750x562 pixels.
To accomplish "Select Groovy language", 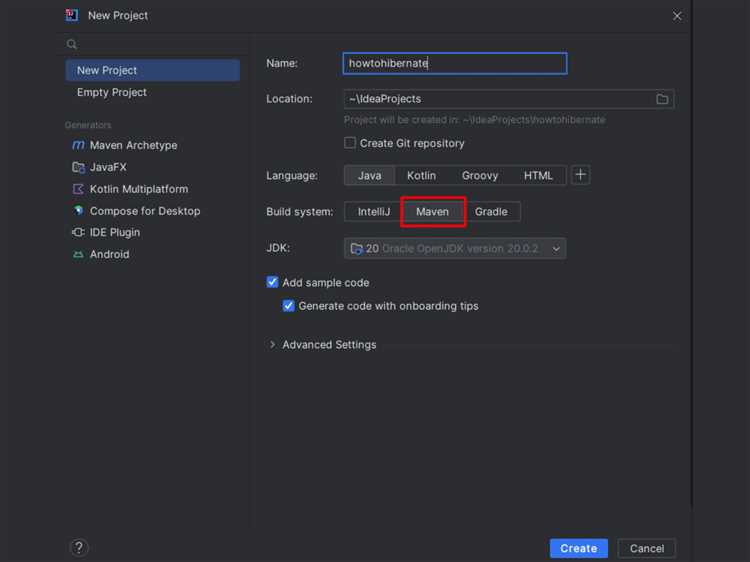I will click(480, 176).
